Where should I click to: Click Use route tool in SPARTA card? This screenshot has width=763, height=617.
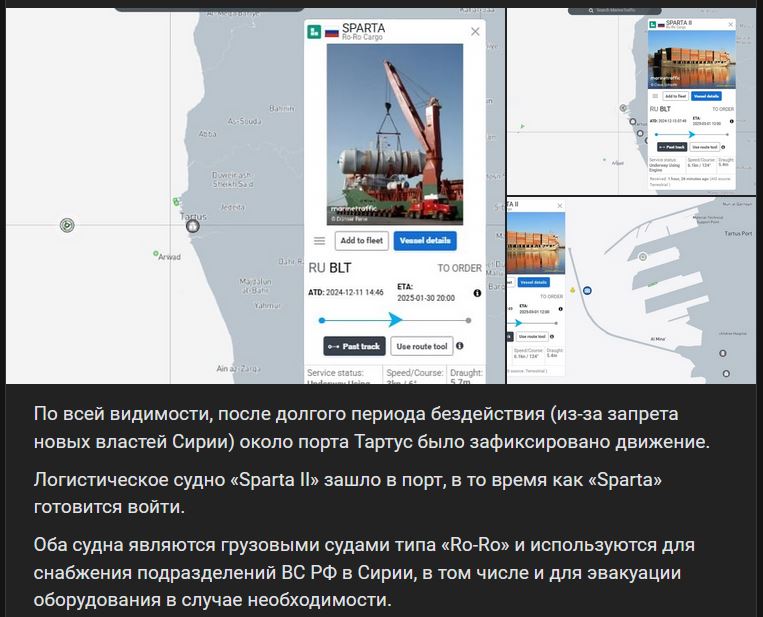click(421, 346)
